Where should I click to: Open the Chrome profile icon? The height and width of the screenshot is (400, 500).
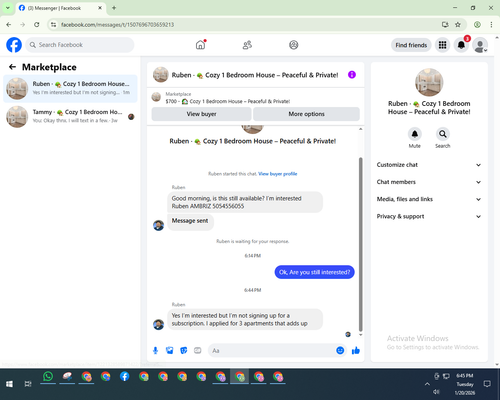pos(477,25)
